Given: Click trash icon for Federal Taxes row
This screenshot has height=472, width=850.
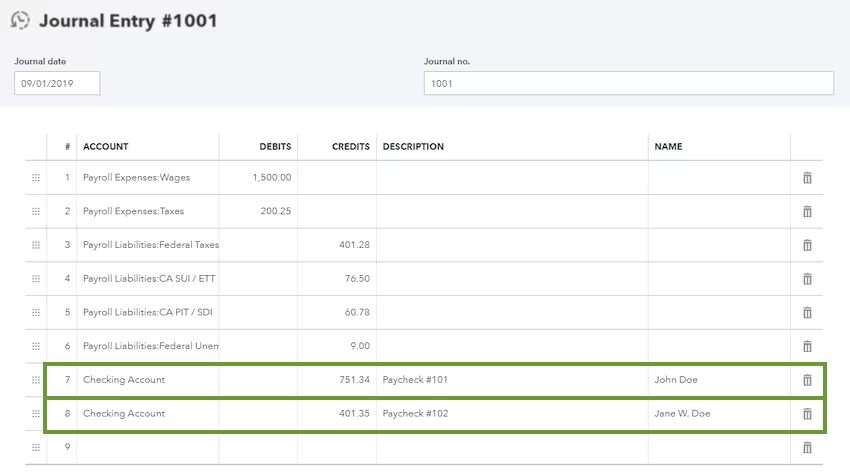Looking at the screenshot, I should [807, 245].
